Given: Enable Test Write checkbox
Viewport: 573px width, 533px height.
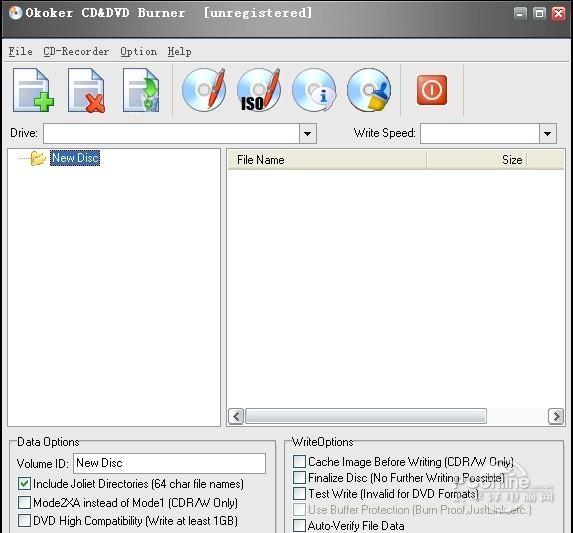Looking at the screenshot, I should coord(299,494).
